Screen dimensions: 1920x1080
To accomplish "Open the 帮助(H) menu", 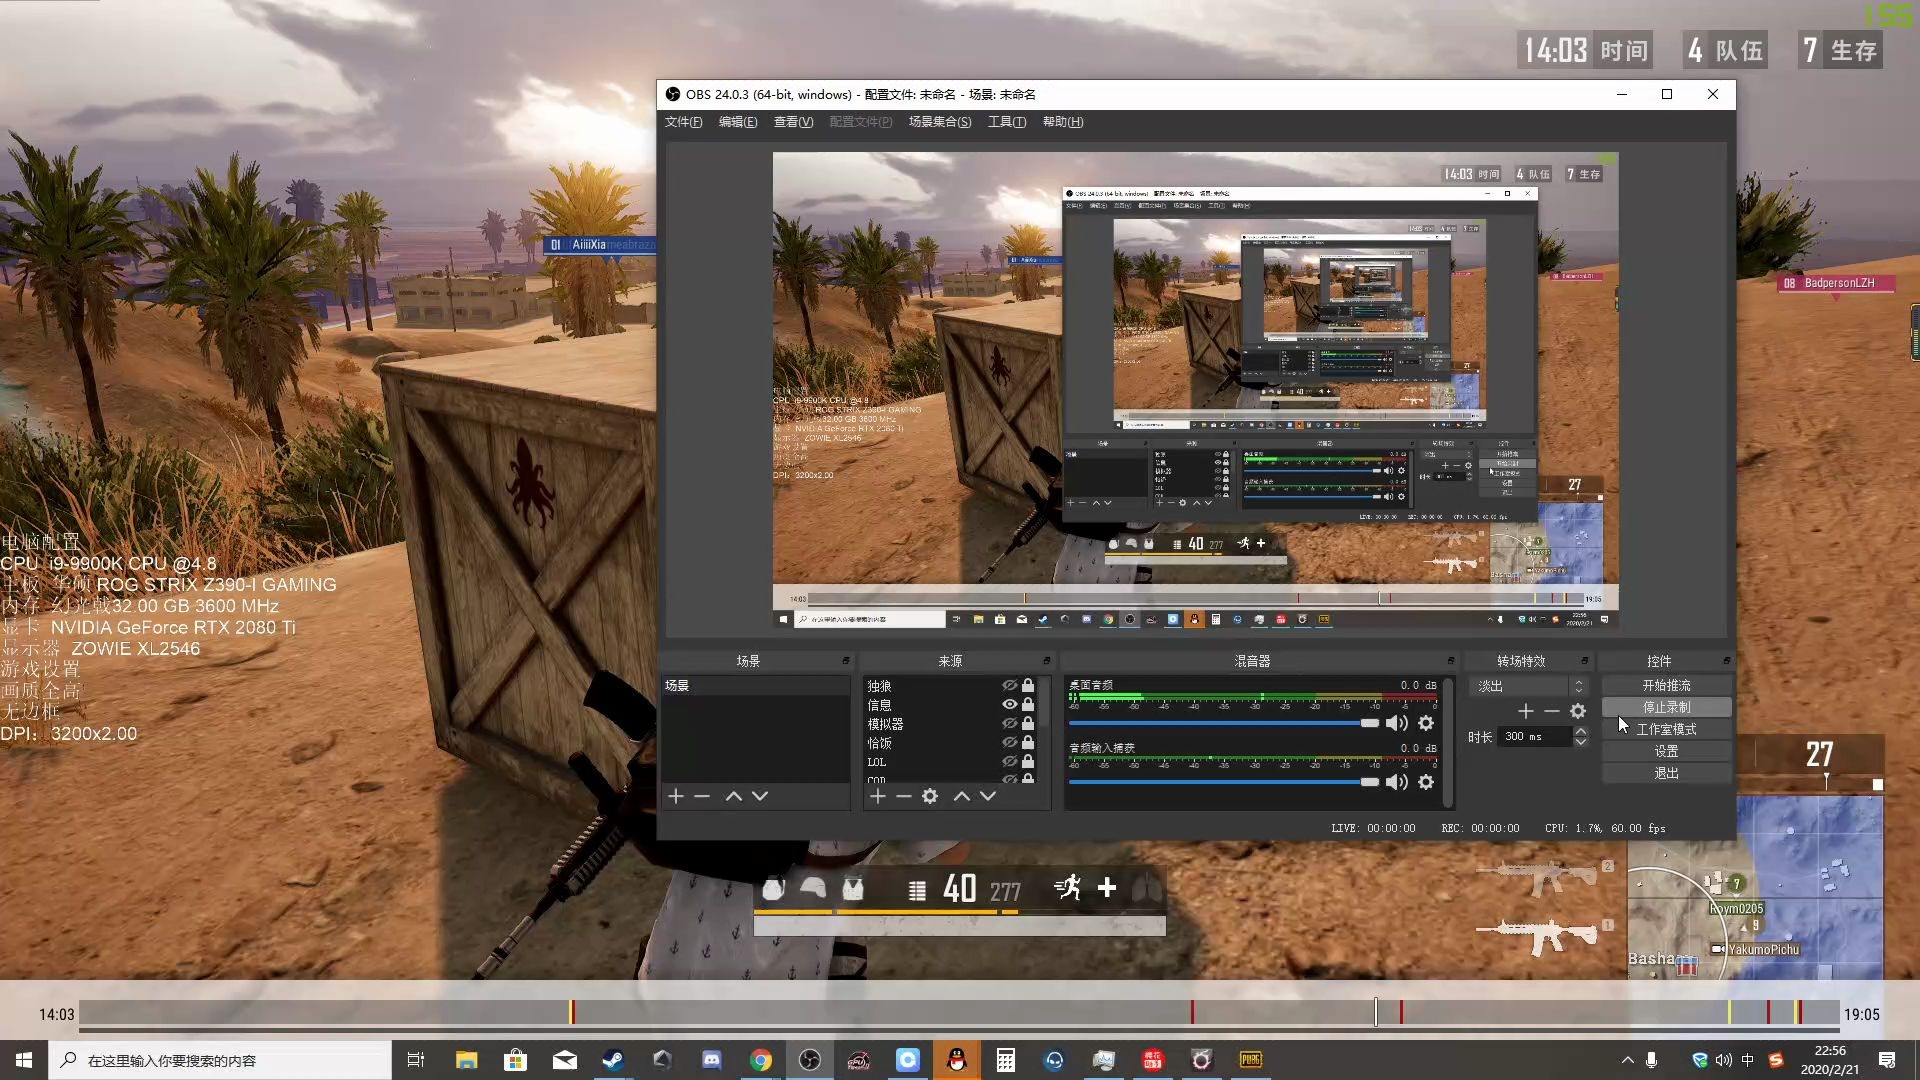I will point(1063,122).
